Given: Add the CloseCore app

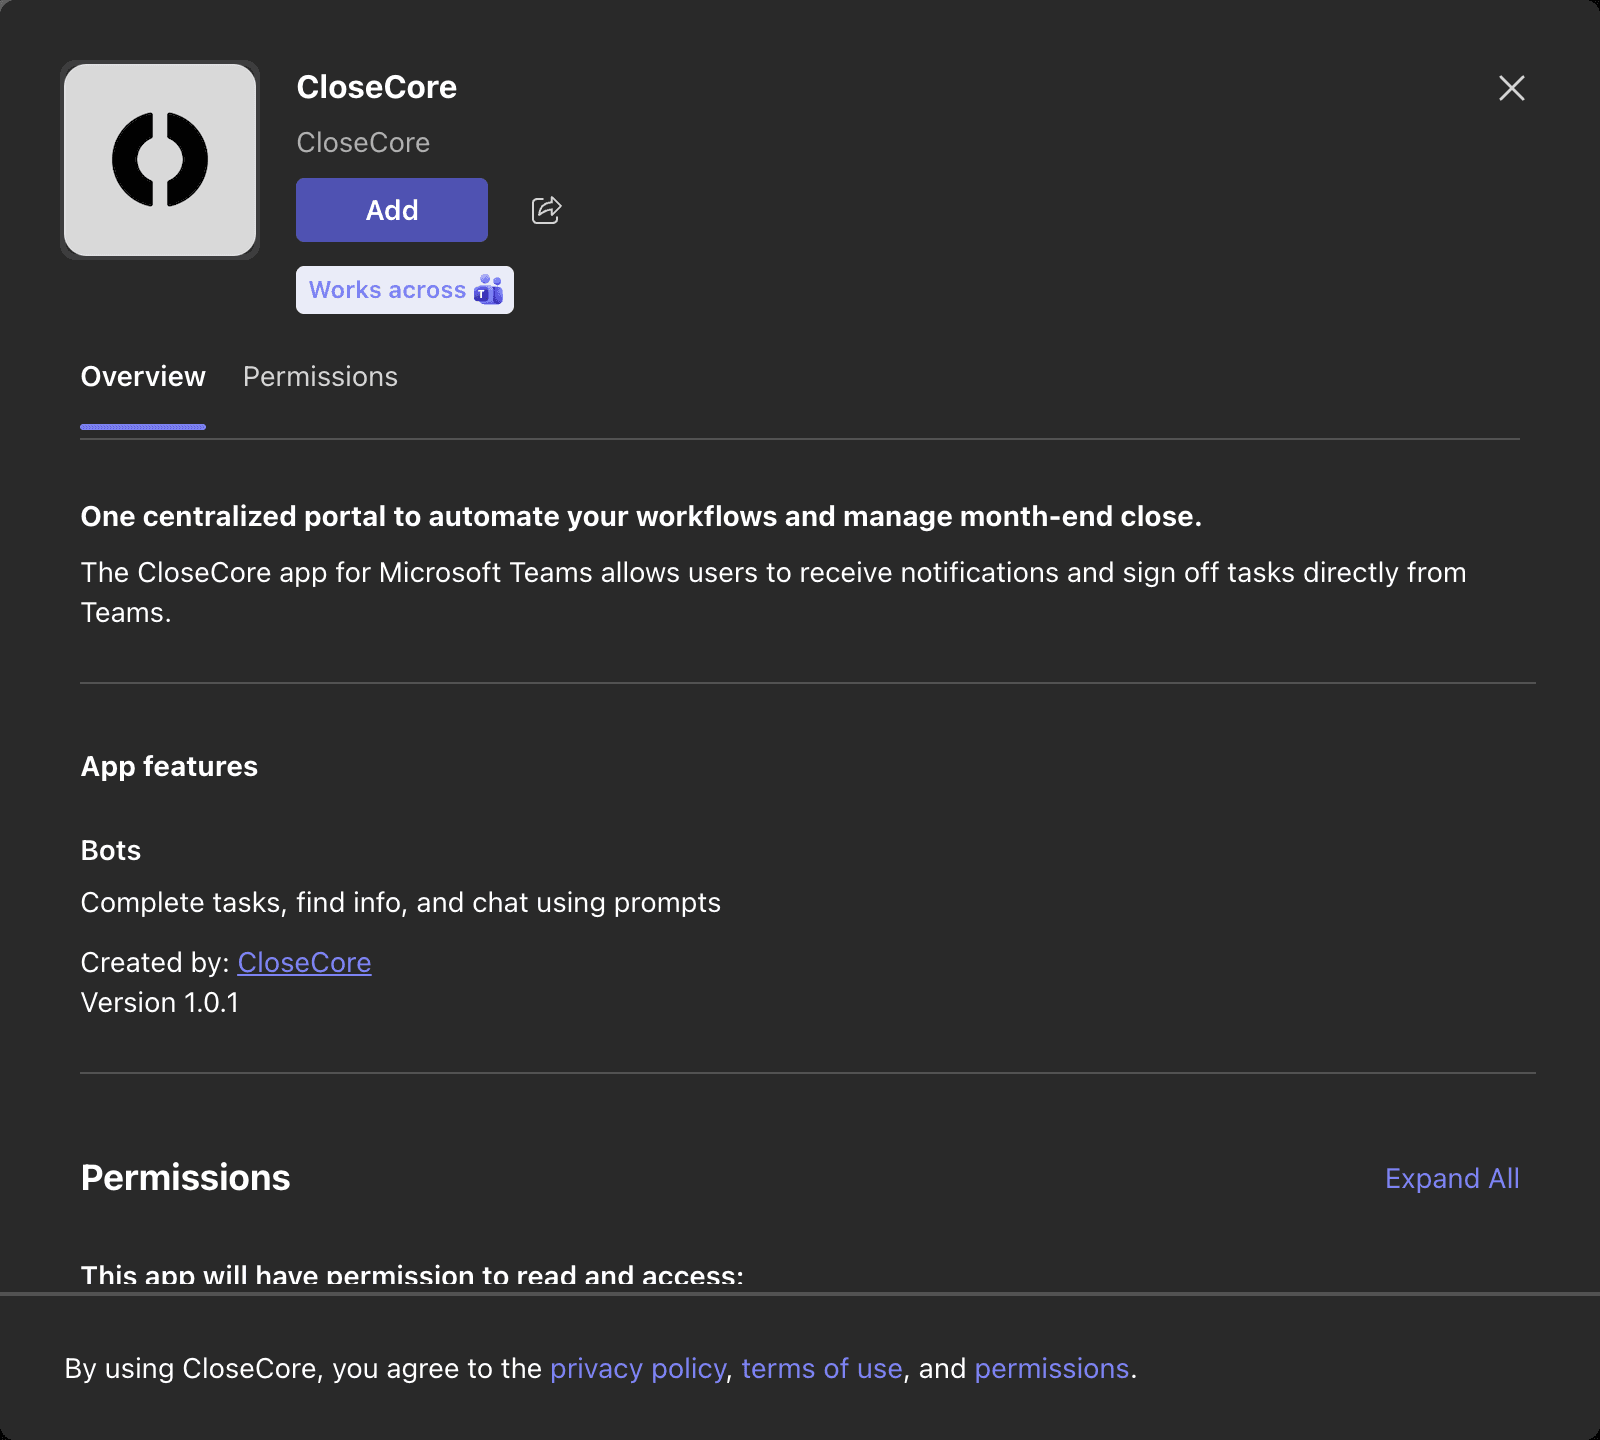Looking at the screenshot, I should click(392, 210).
